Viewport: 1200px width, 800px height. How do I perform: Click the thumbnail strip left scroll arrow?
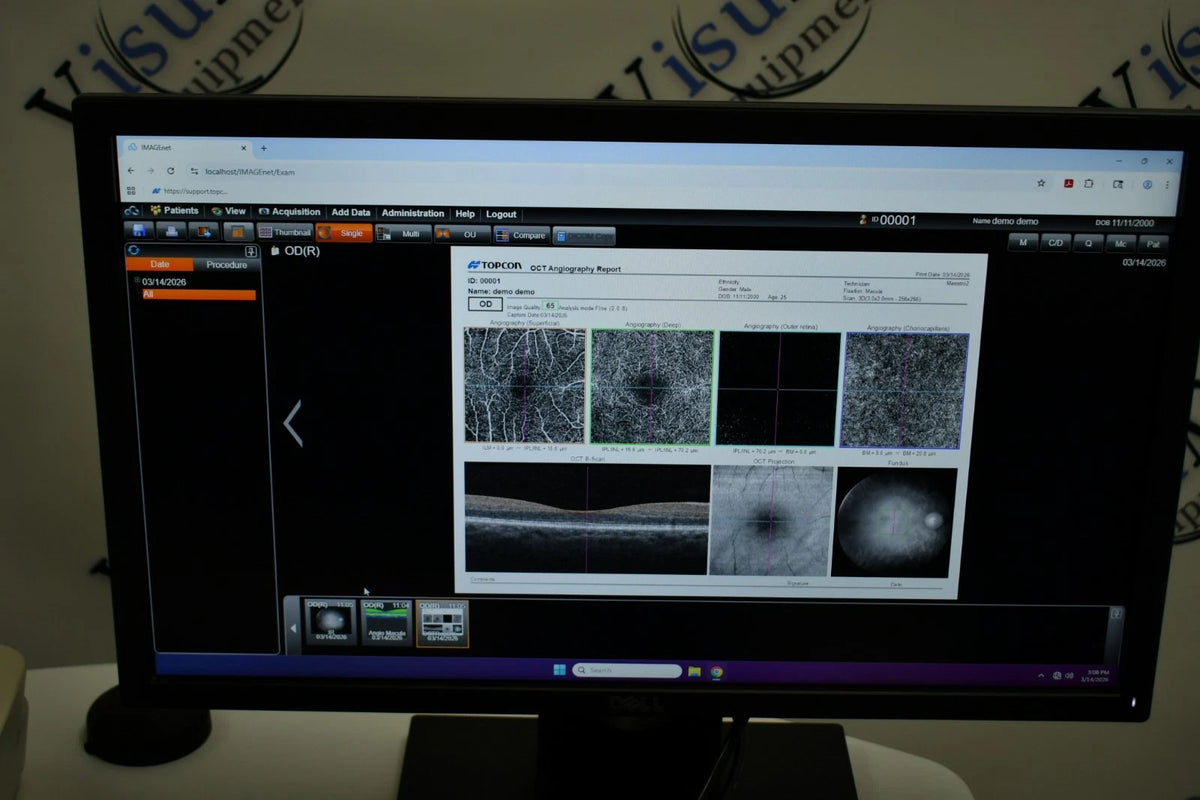[x=294, y=628]
